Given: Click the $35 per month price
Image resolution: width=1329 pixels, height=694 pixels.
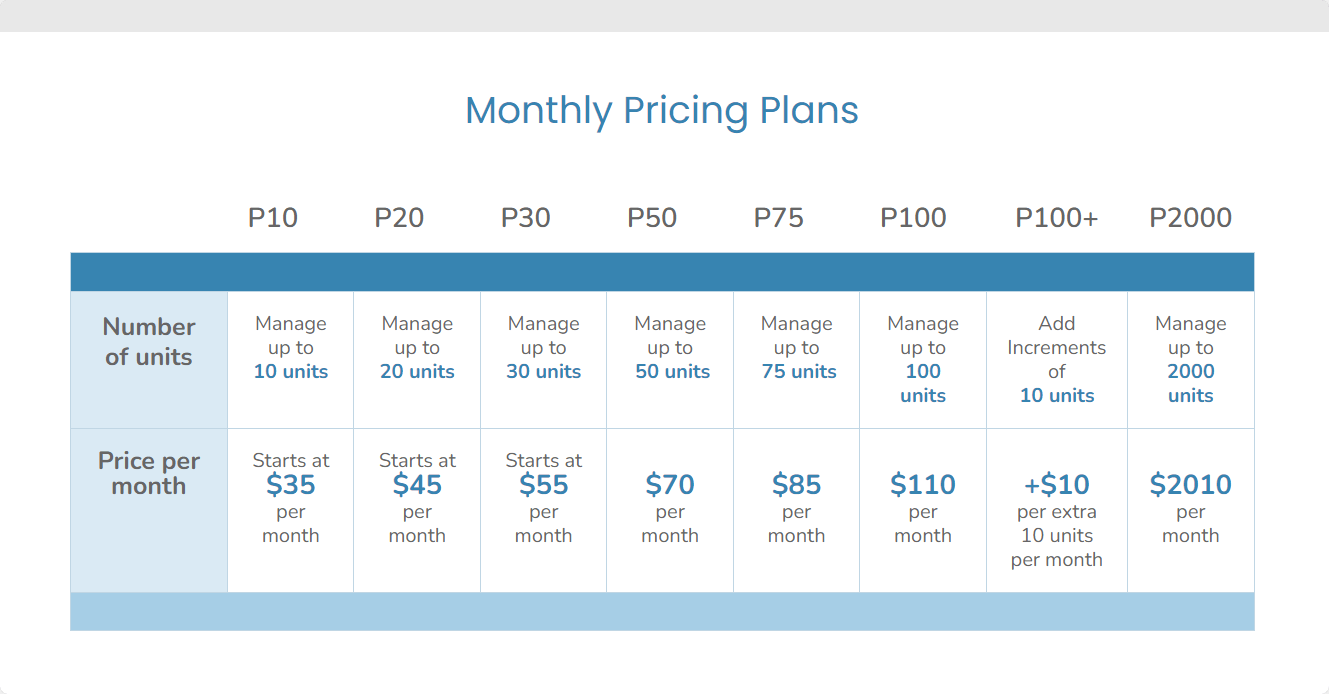Looking at the screenshot, I should (x=291, y=485).
